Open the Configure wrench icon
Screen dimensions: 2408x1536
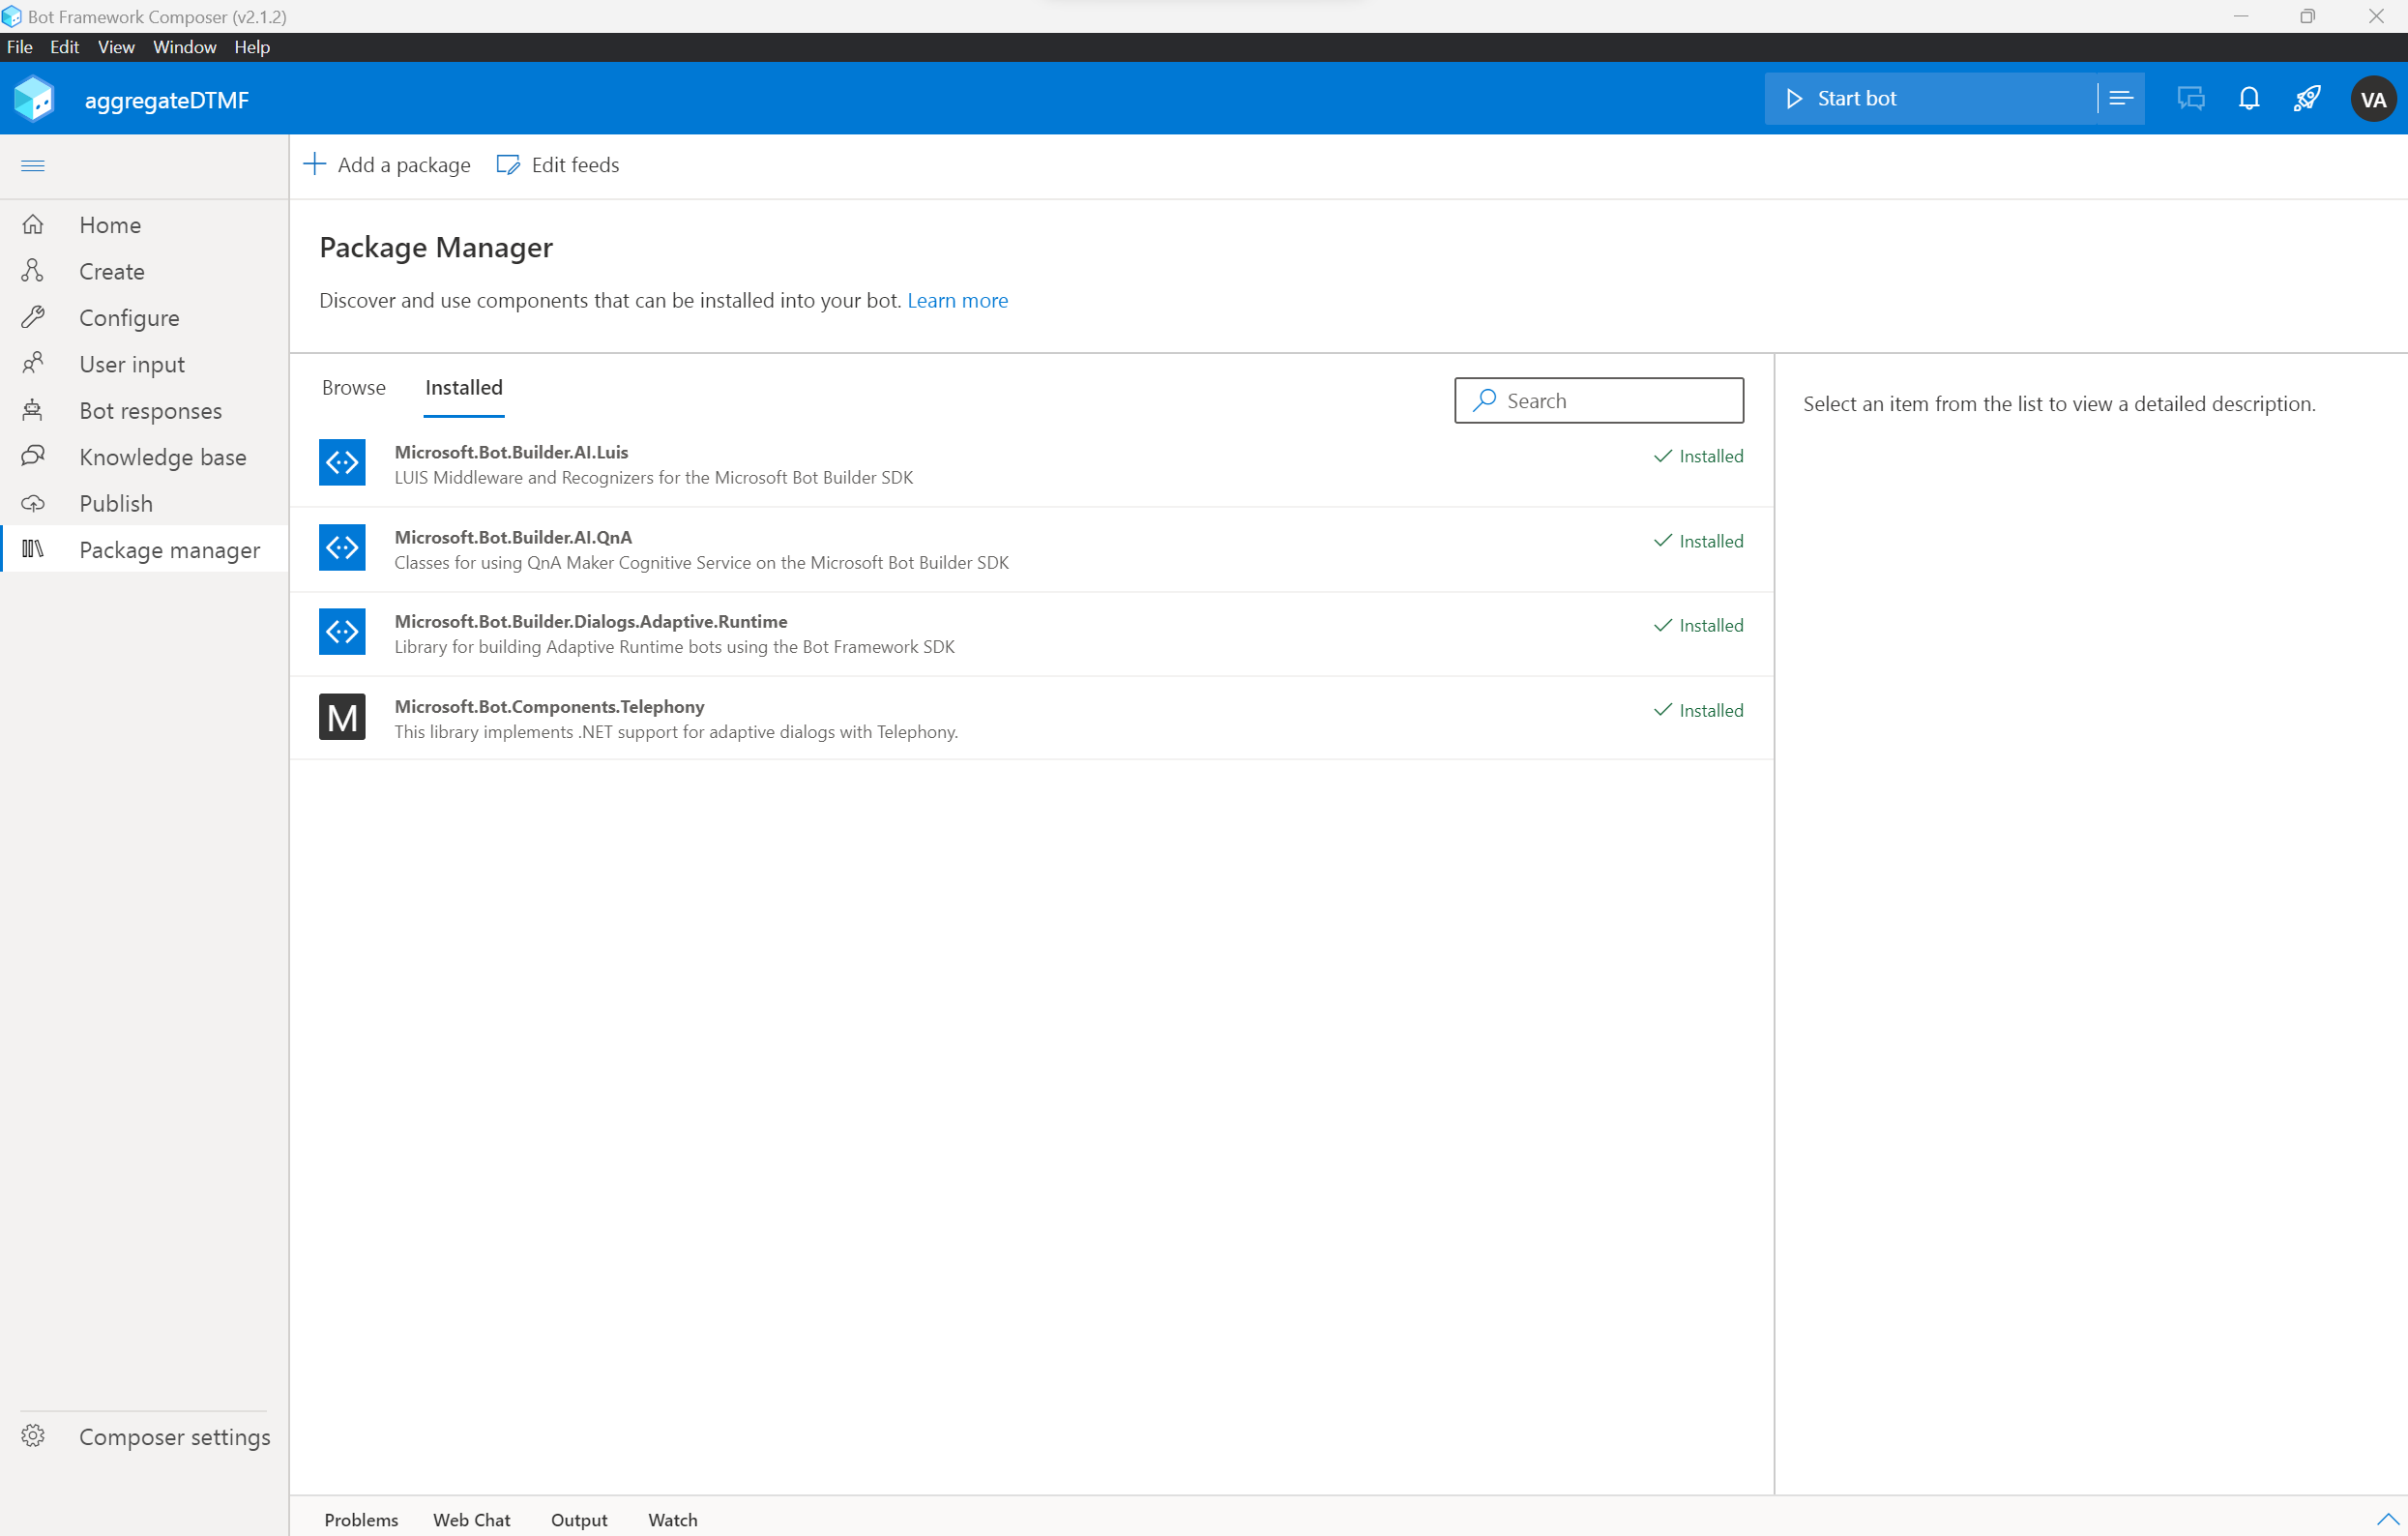click(33, 318)
